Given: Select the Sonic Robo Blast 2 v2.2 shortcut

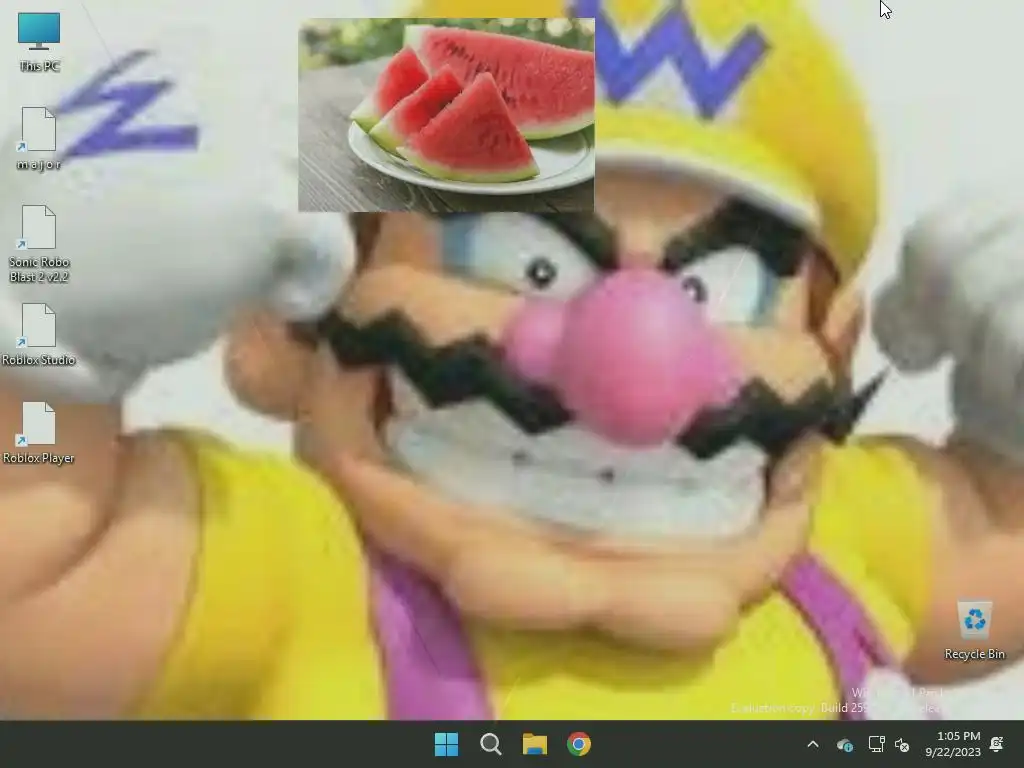Looking at the screenshot, I should point(39,244).
